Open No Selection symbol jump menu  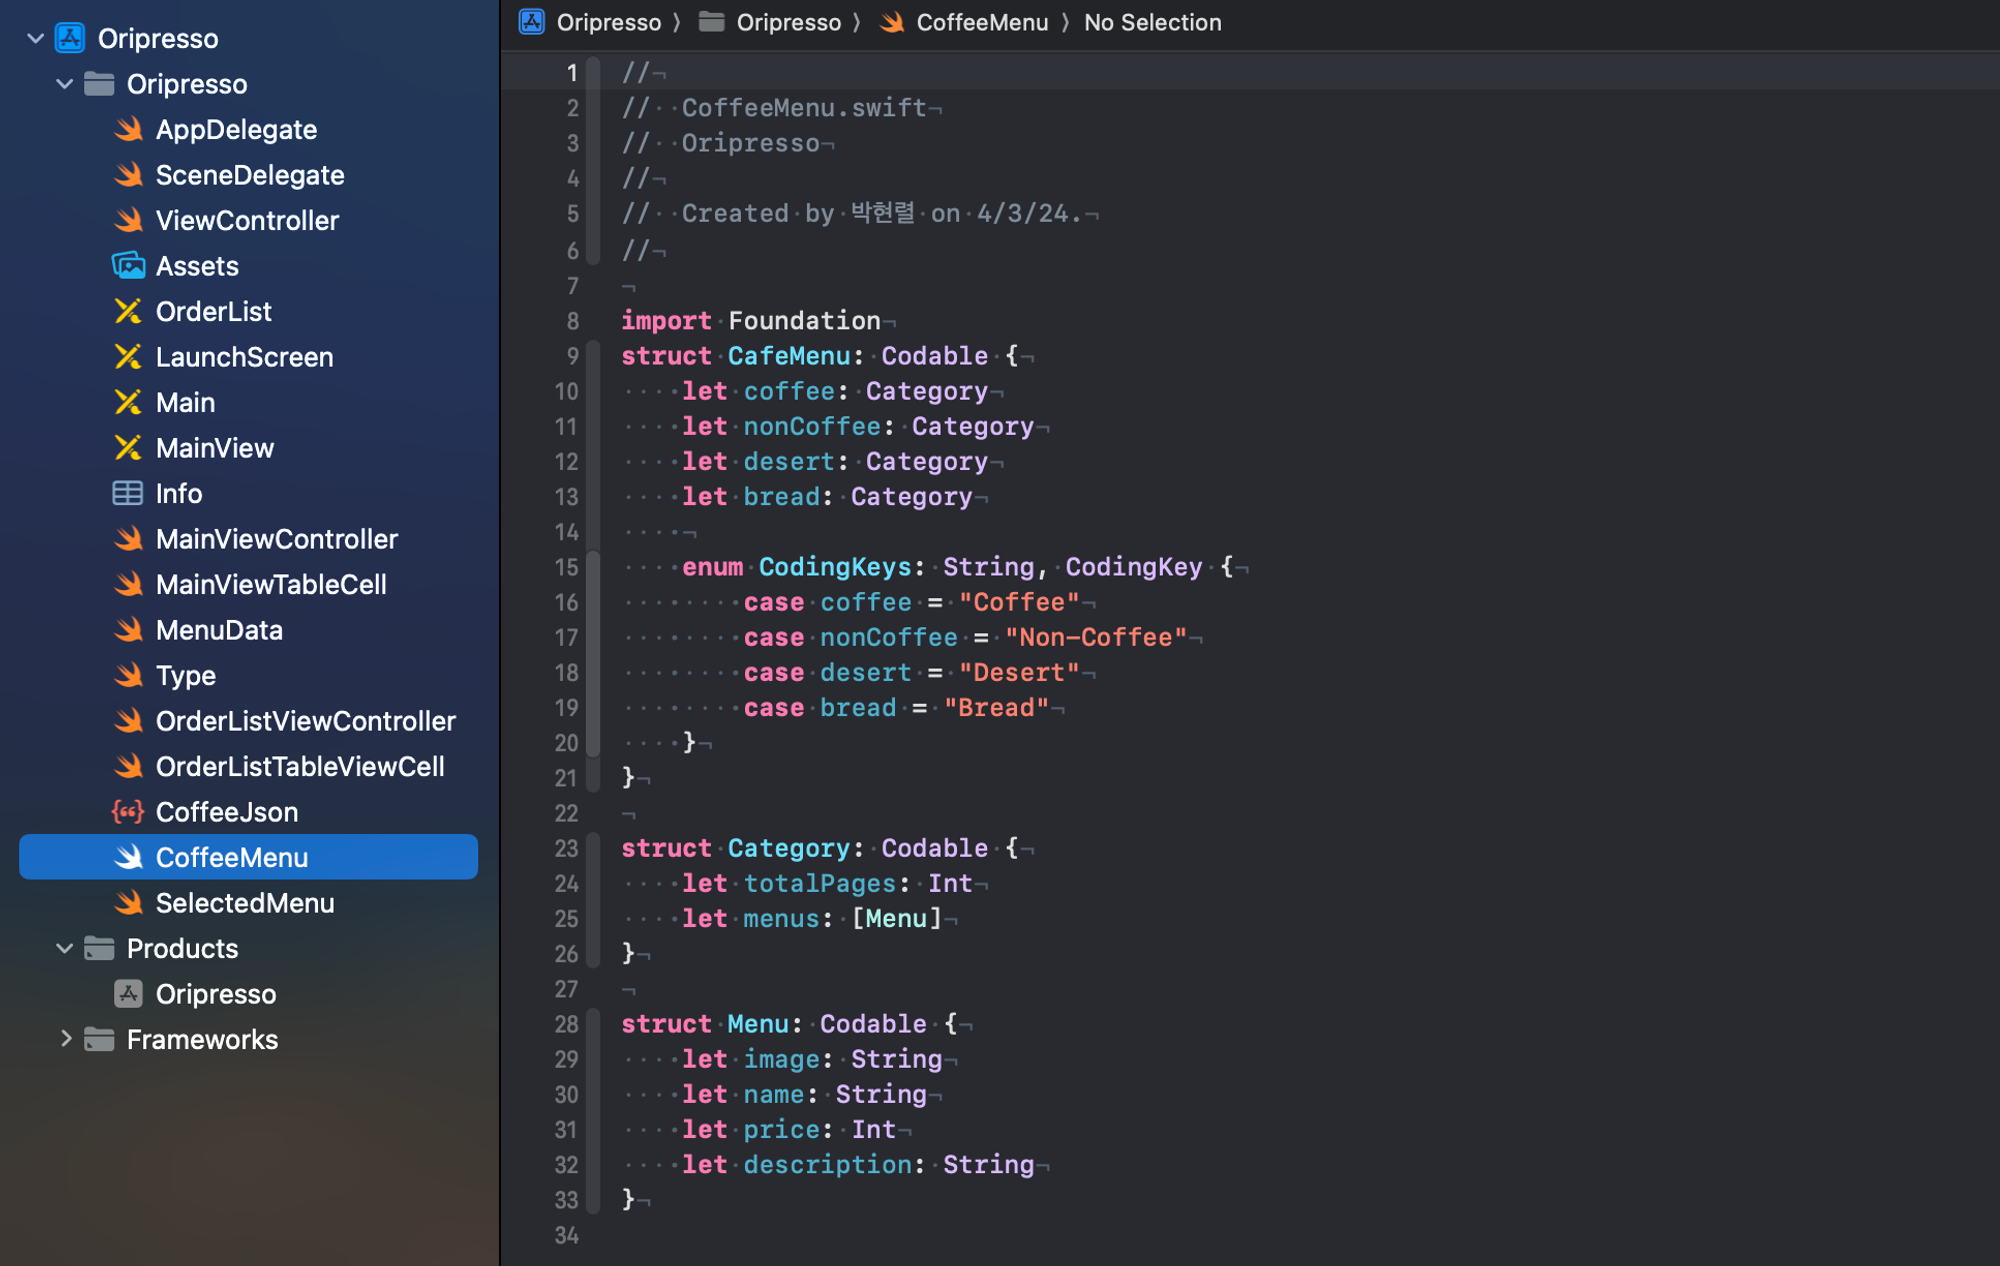[x=1152, y=22]
